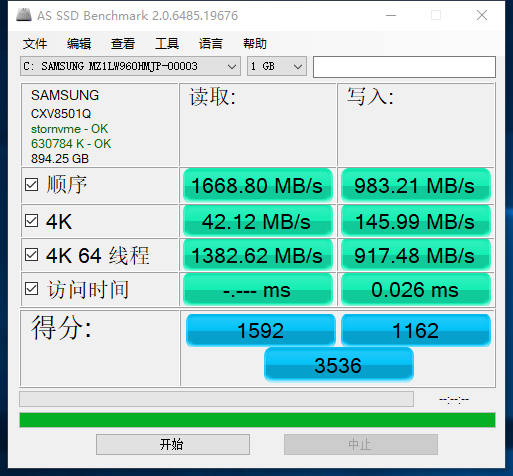Open the 文件 menu

click(x=35, y=44)
